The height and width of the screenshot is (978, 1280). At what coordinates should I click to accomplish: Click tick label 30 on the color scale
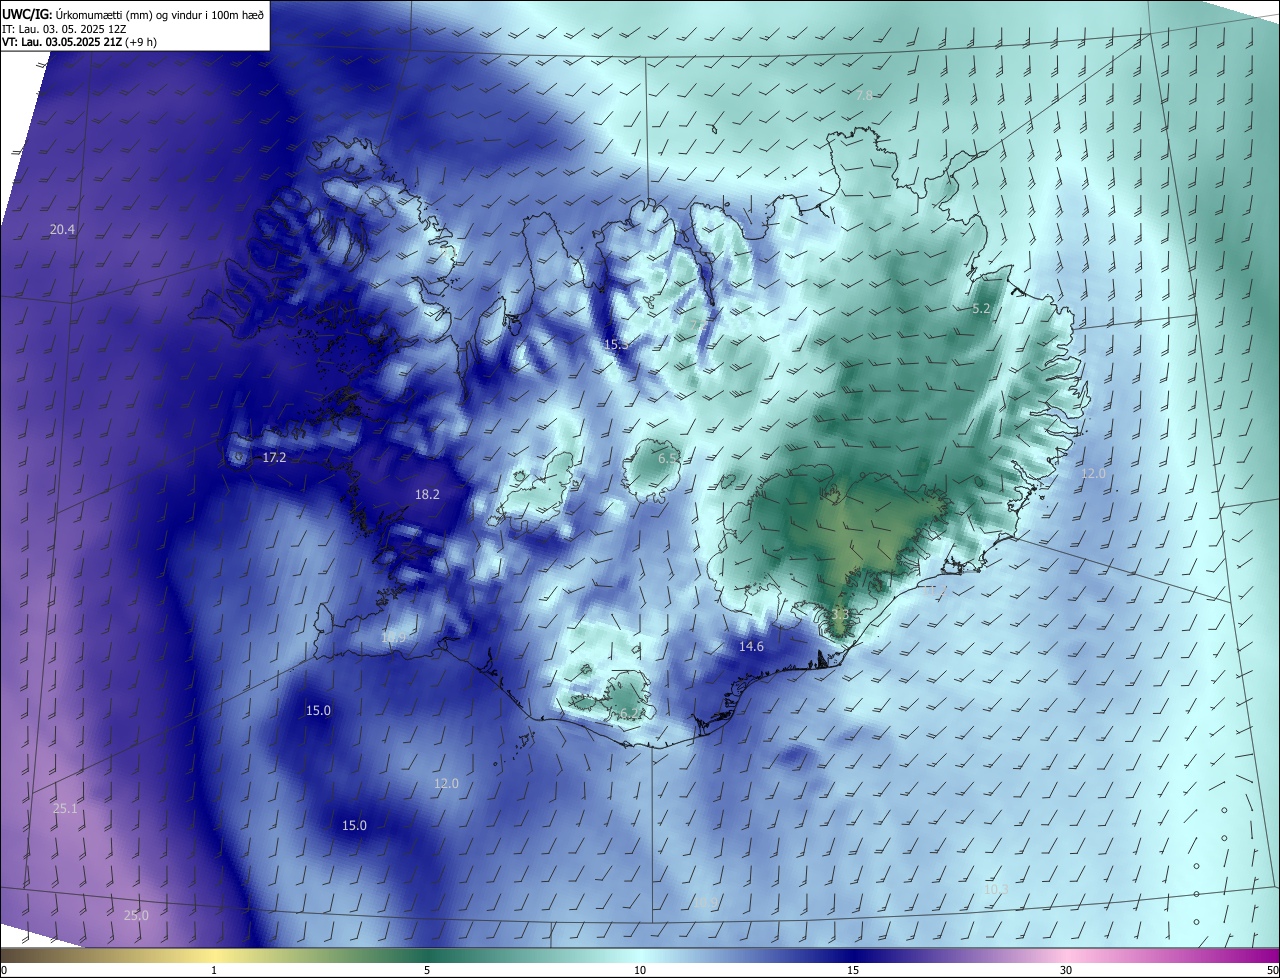click(x=1066, y=970)
